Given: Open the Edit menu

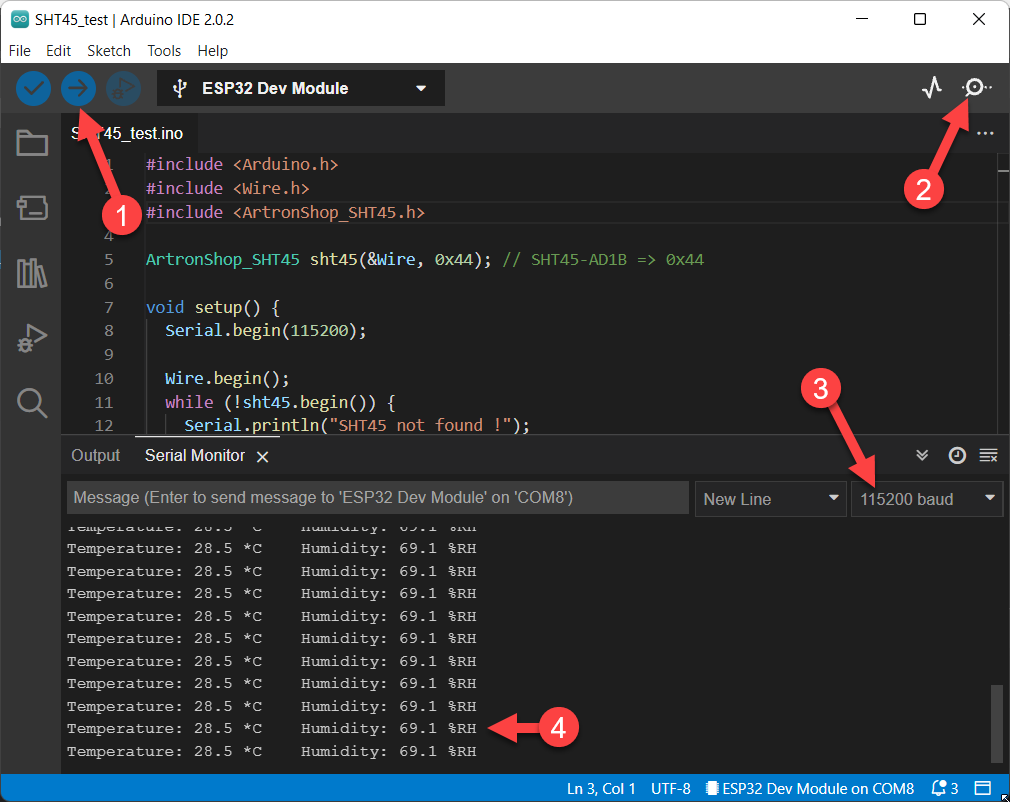Looking at the screenshot, I should coord(58,51).
